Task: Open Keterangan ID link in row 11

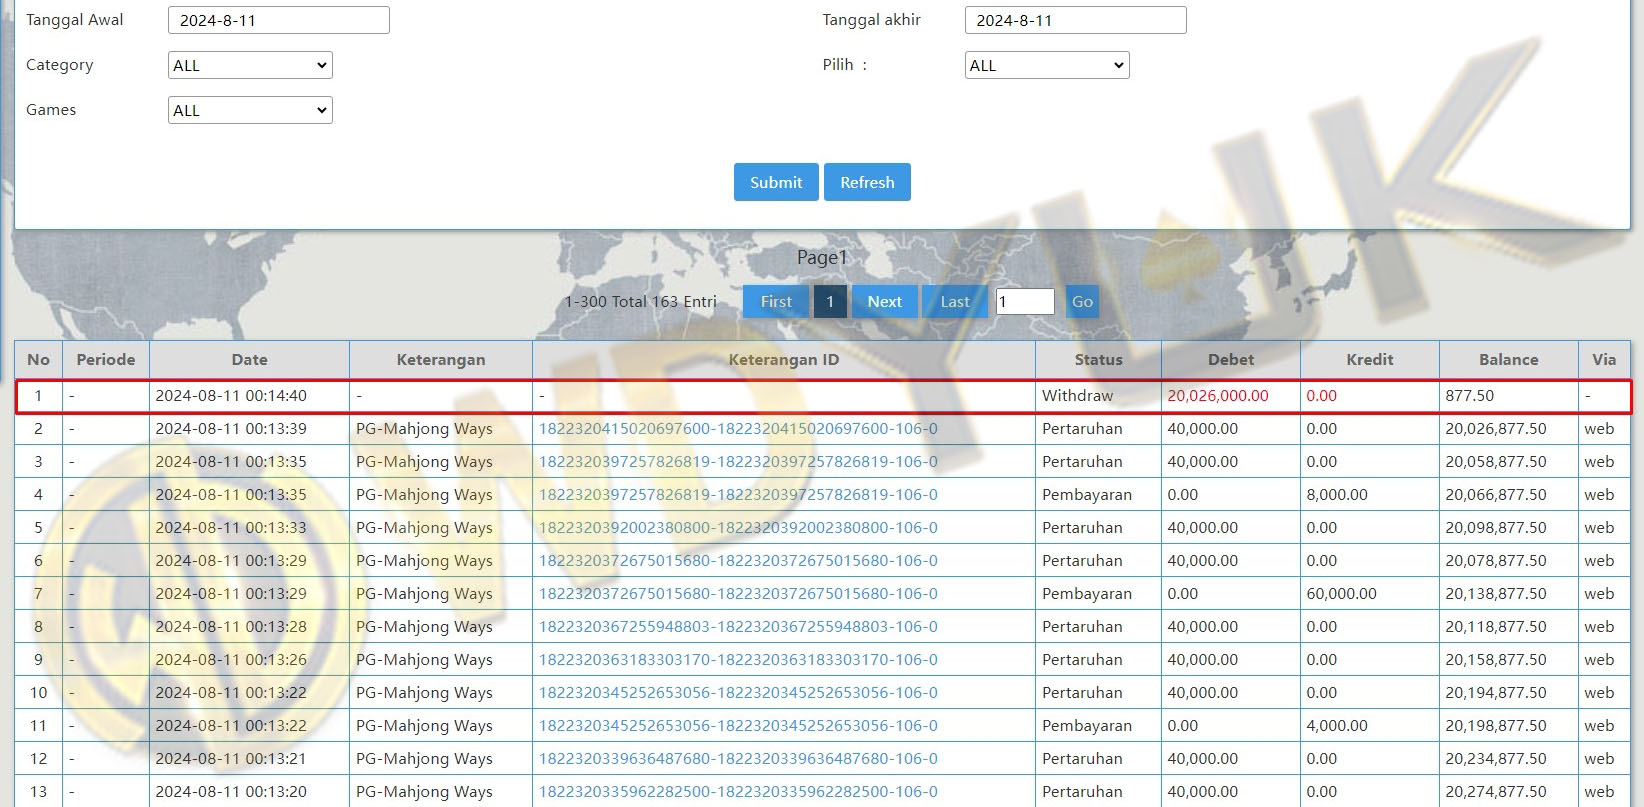Action: pos(738,725)
